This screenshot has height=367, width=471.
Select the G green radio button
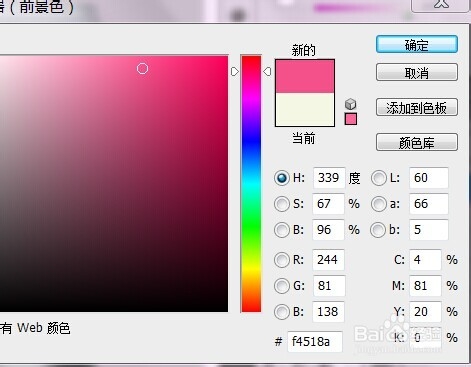282,286
